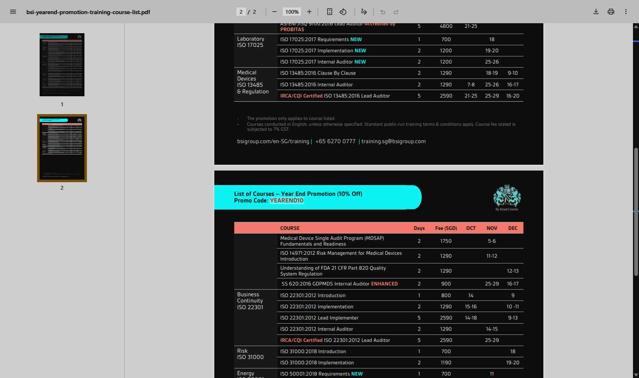Click the 1750 fee for the MDSAP course

point(446,241)
